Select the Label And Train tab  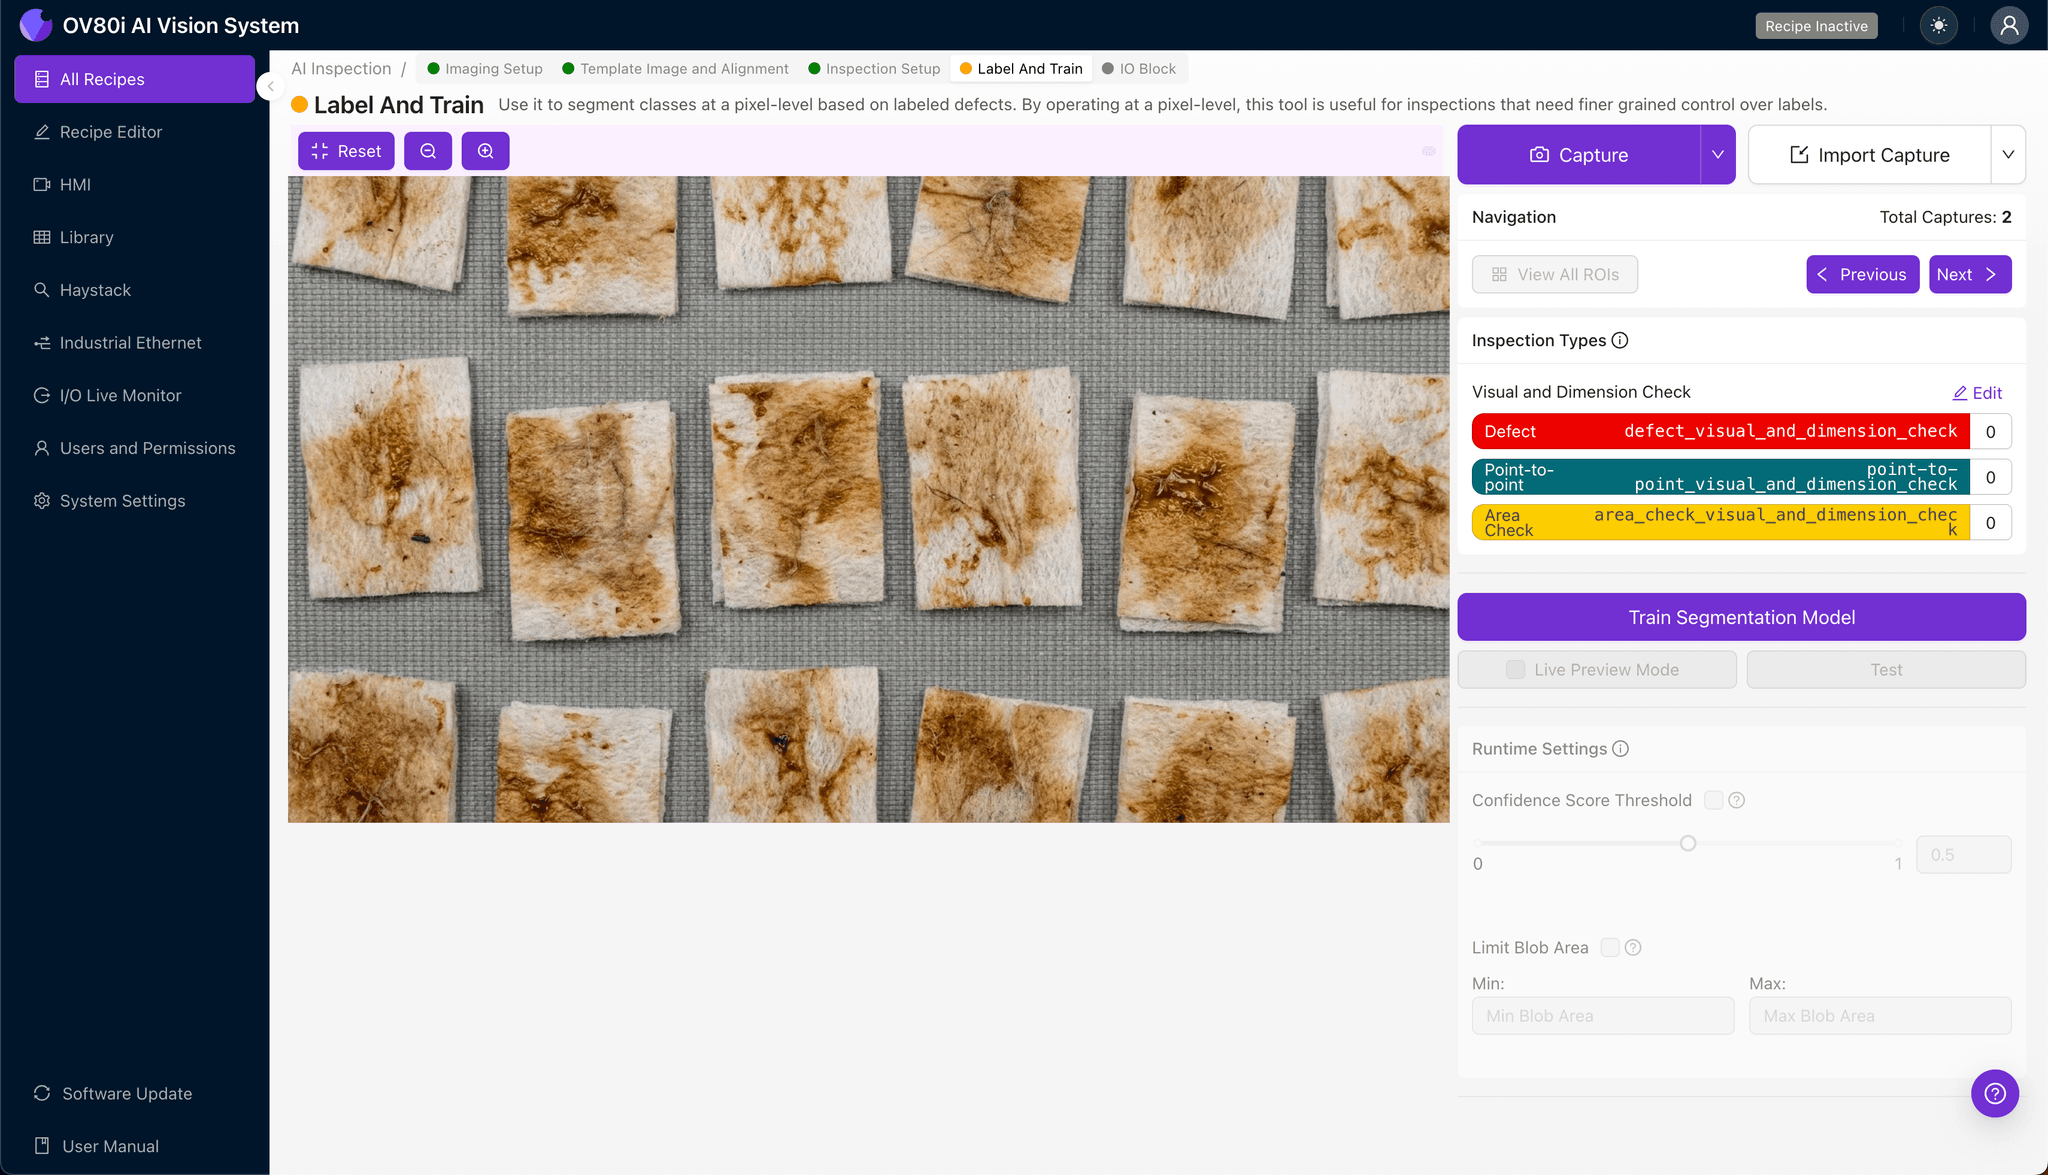(1021, 69)
